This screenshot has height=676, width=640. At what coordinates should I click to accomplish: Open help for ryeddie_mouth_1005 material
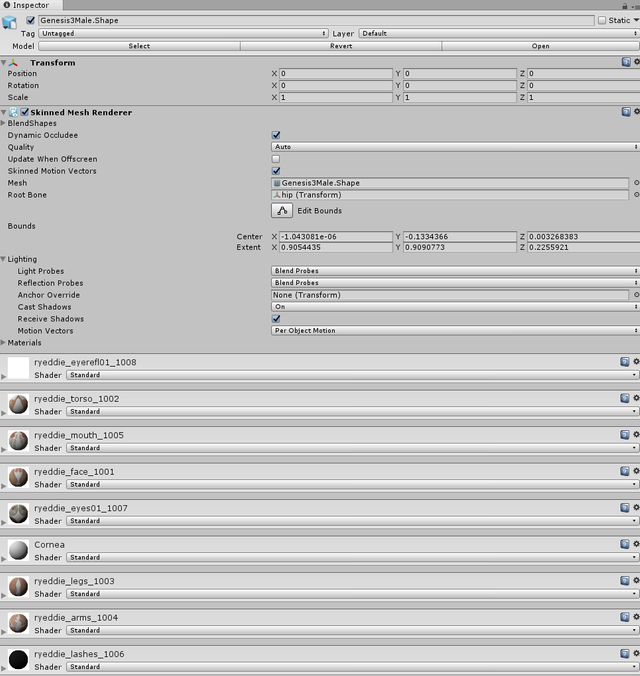point(624,435)
